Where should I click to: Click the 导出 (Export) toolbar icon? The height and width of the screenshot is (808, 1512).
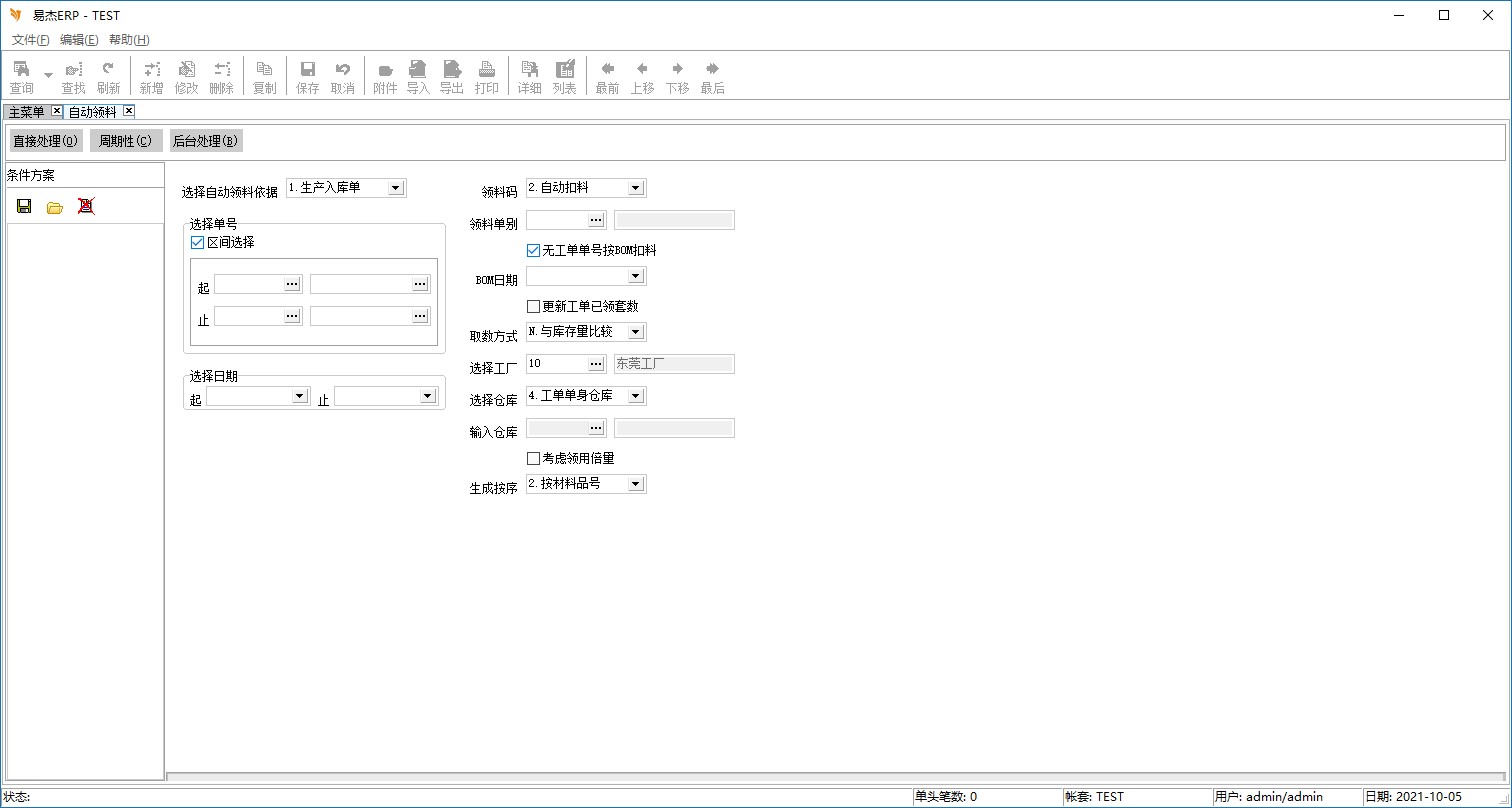[452, 76]
